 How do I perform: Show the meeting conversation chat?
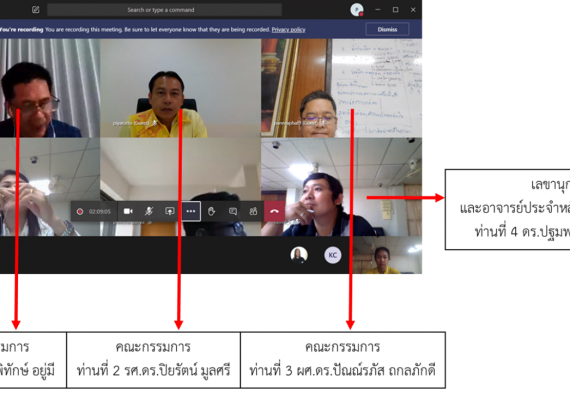coord(233,211)
